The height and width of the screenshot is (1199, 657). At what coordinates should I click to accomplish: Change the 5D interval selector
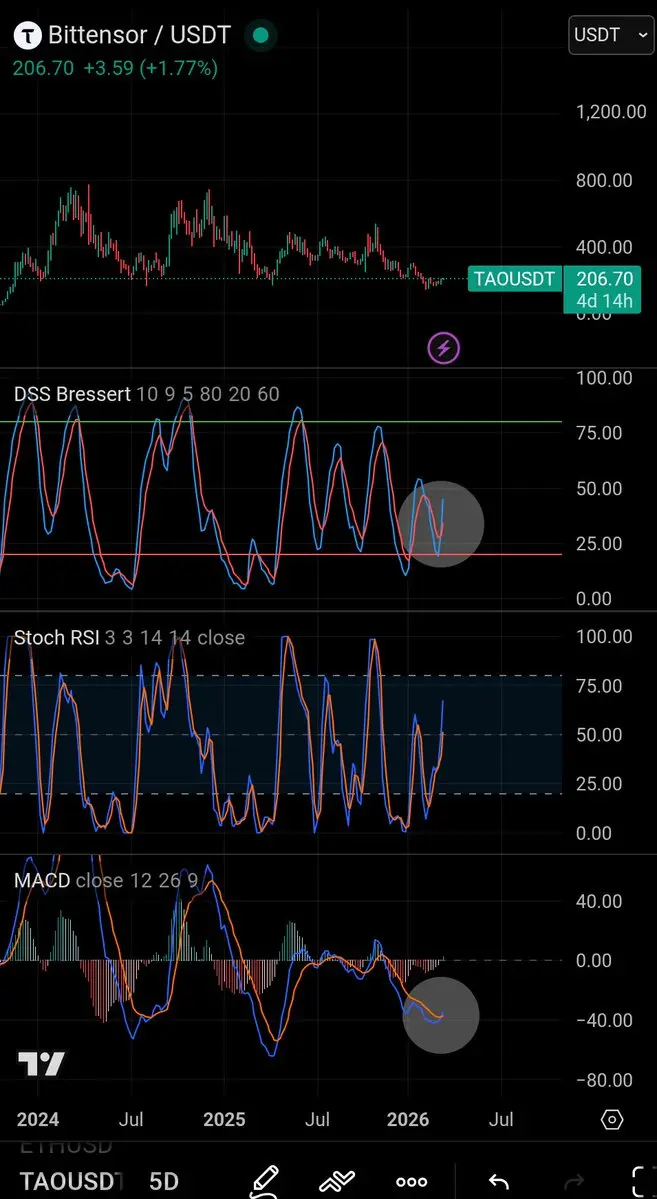(x=164, y=1181)
